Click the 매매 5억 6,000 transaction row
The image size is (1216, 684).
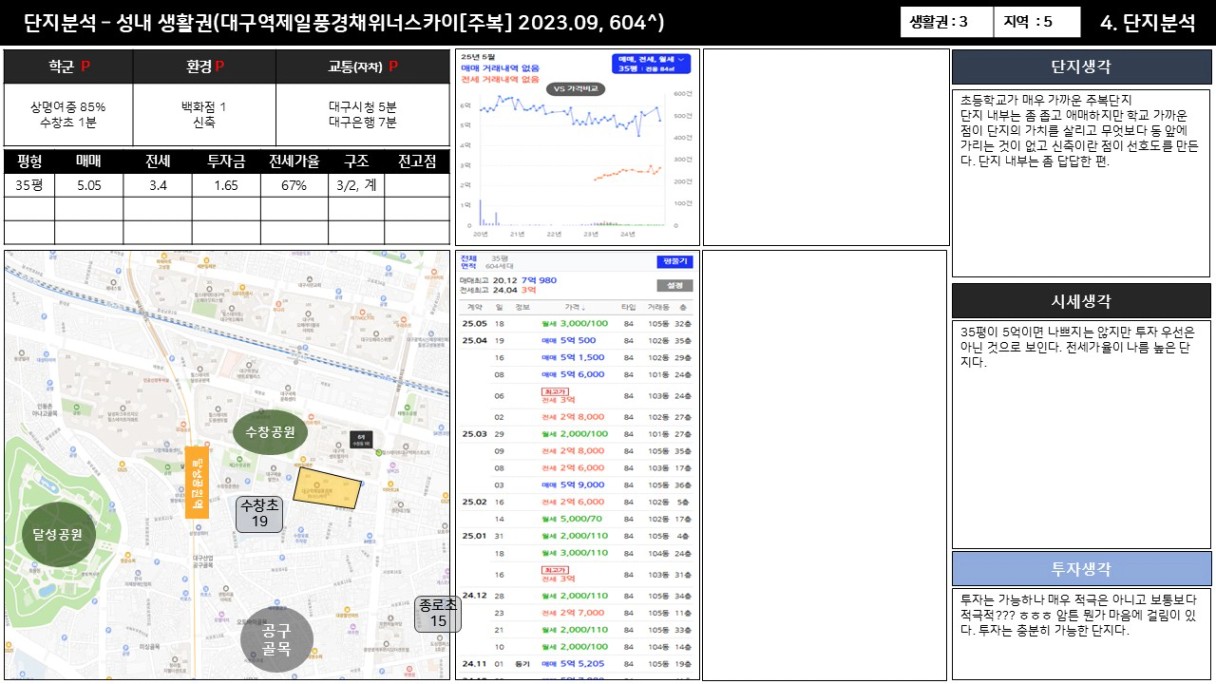tap(575, 374)
